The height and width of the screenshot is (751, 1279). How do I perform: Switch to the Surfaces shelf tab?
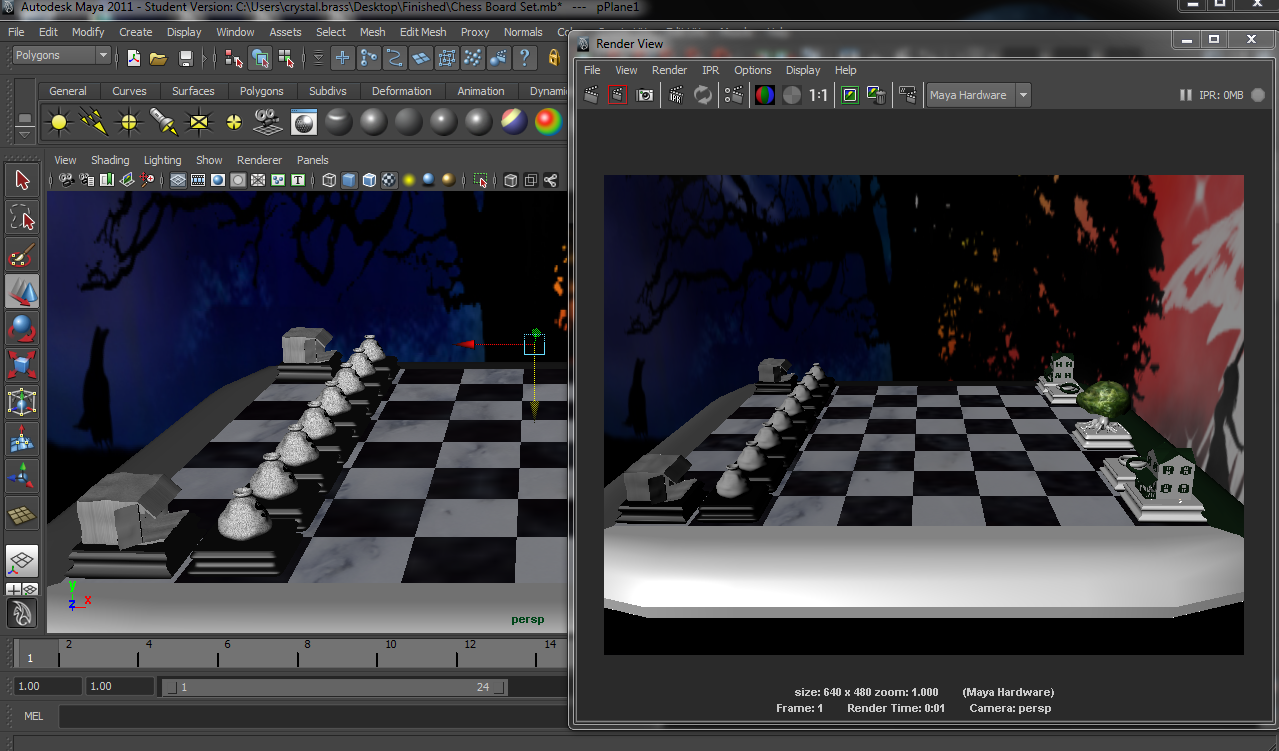click(x=193, y=91)
